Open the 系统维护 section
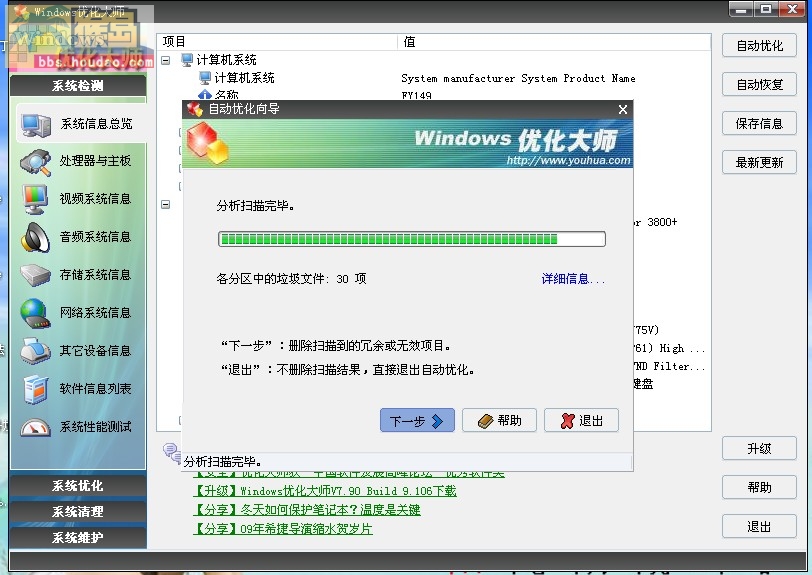The width and height of the screenshot is (812, 575). click(78, 537)
